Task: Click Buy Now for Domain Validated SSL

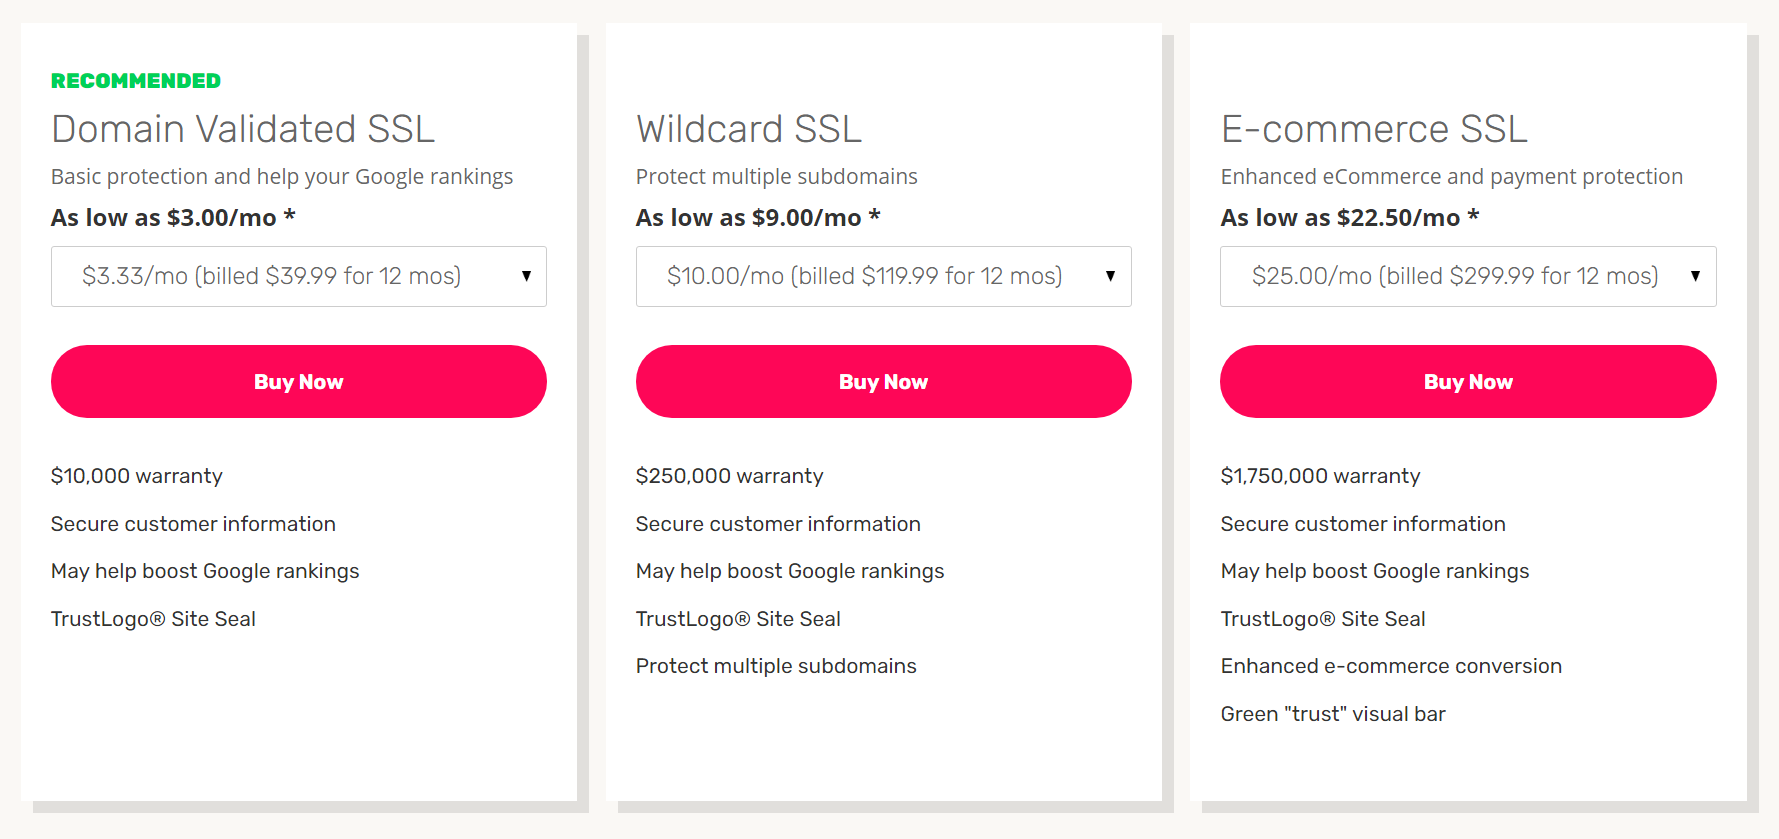Action: pos(298,381)
